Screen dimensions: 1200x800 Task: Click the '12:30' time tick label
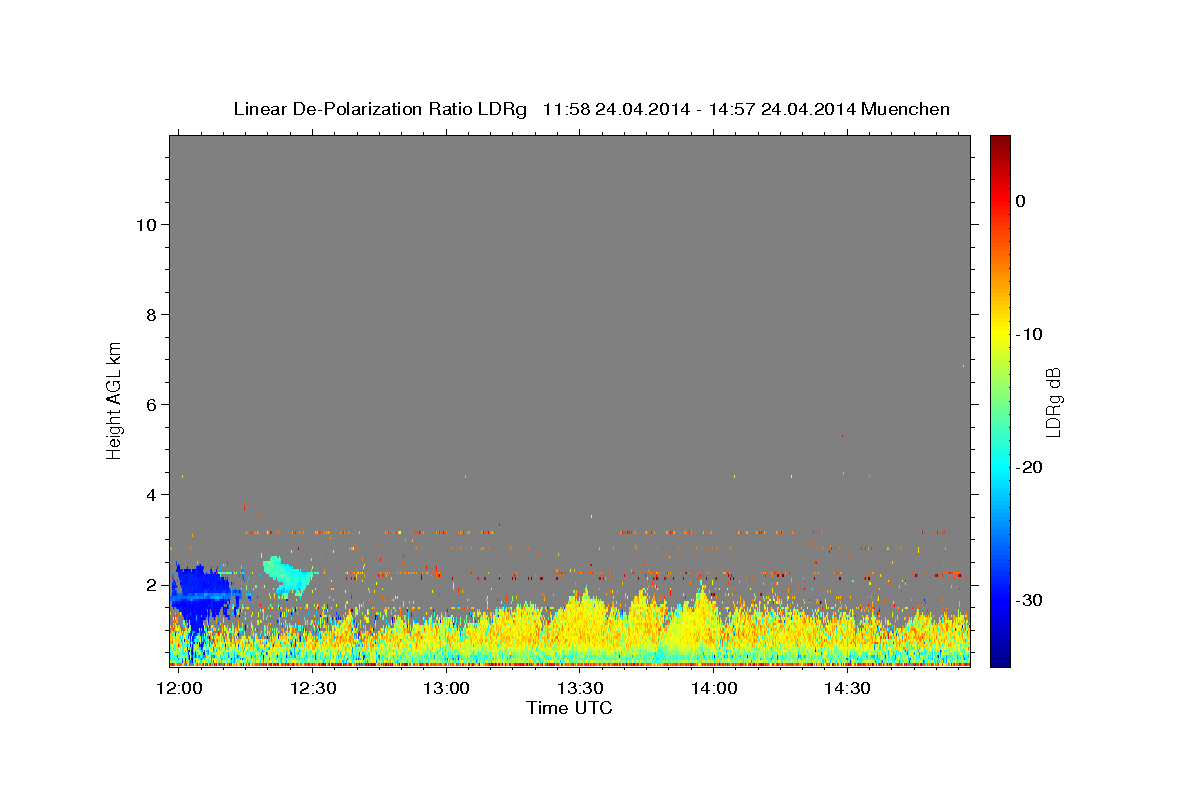click(x=313, y=689)
